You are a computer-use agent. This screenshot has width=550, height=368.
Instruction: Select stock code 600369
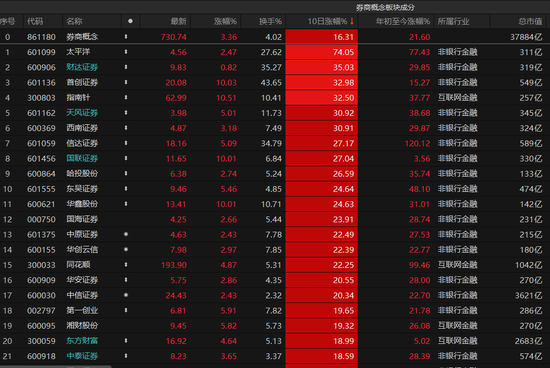[x=41, y=128]
